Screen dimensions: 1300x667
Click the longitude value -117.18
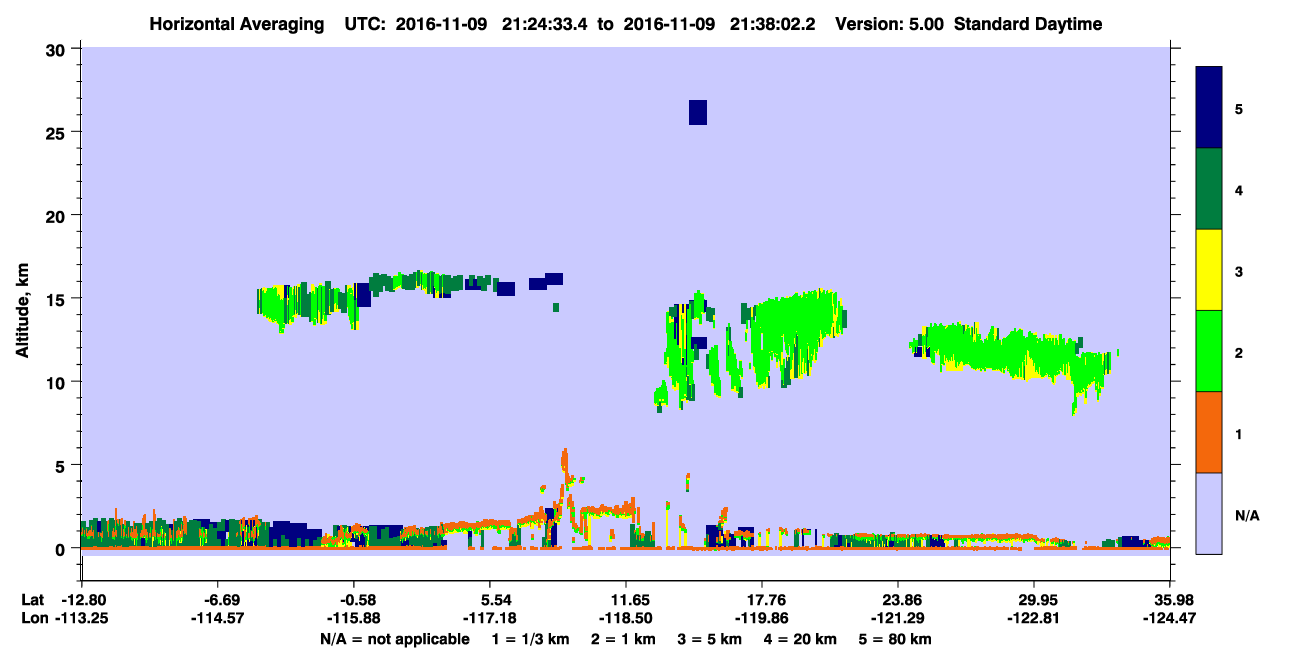click(489, 618)
